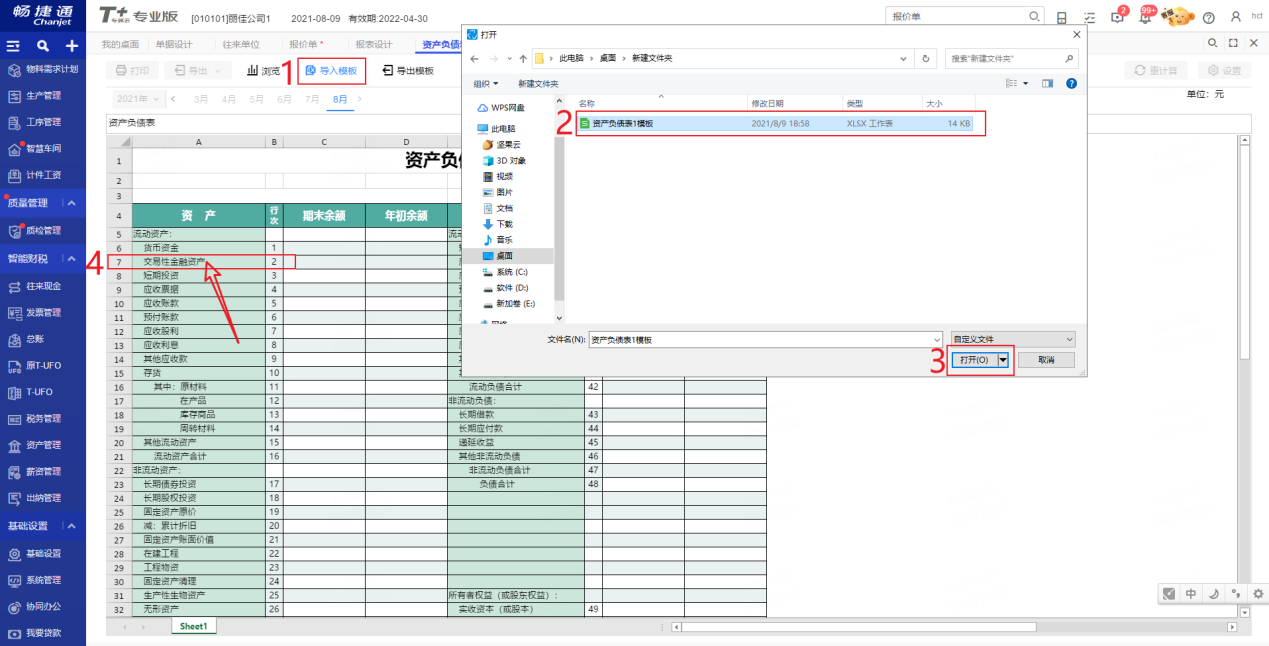Image resolution: width=1269 pixels, height=646 pixels.
Task: Select 系统 (C:) drive in folder tree
Action: click(511, 272)
